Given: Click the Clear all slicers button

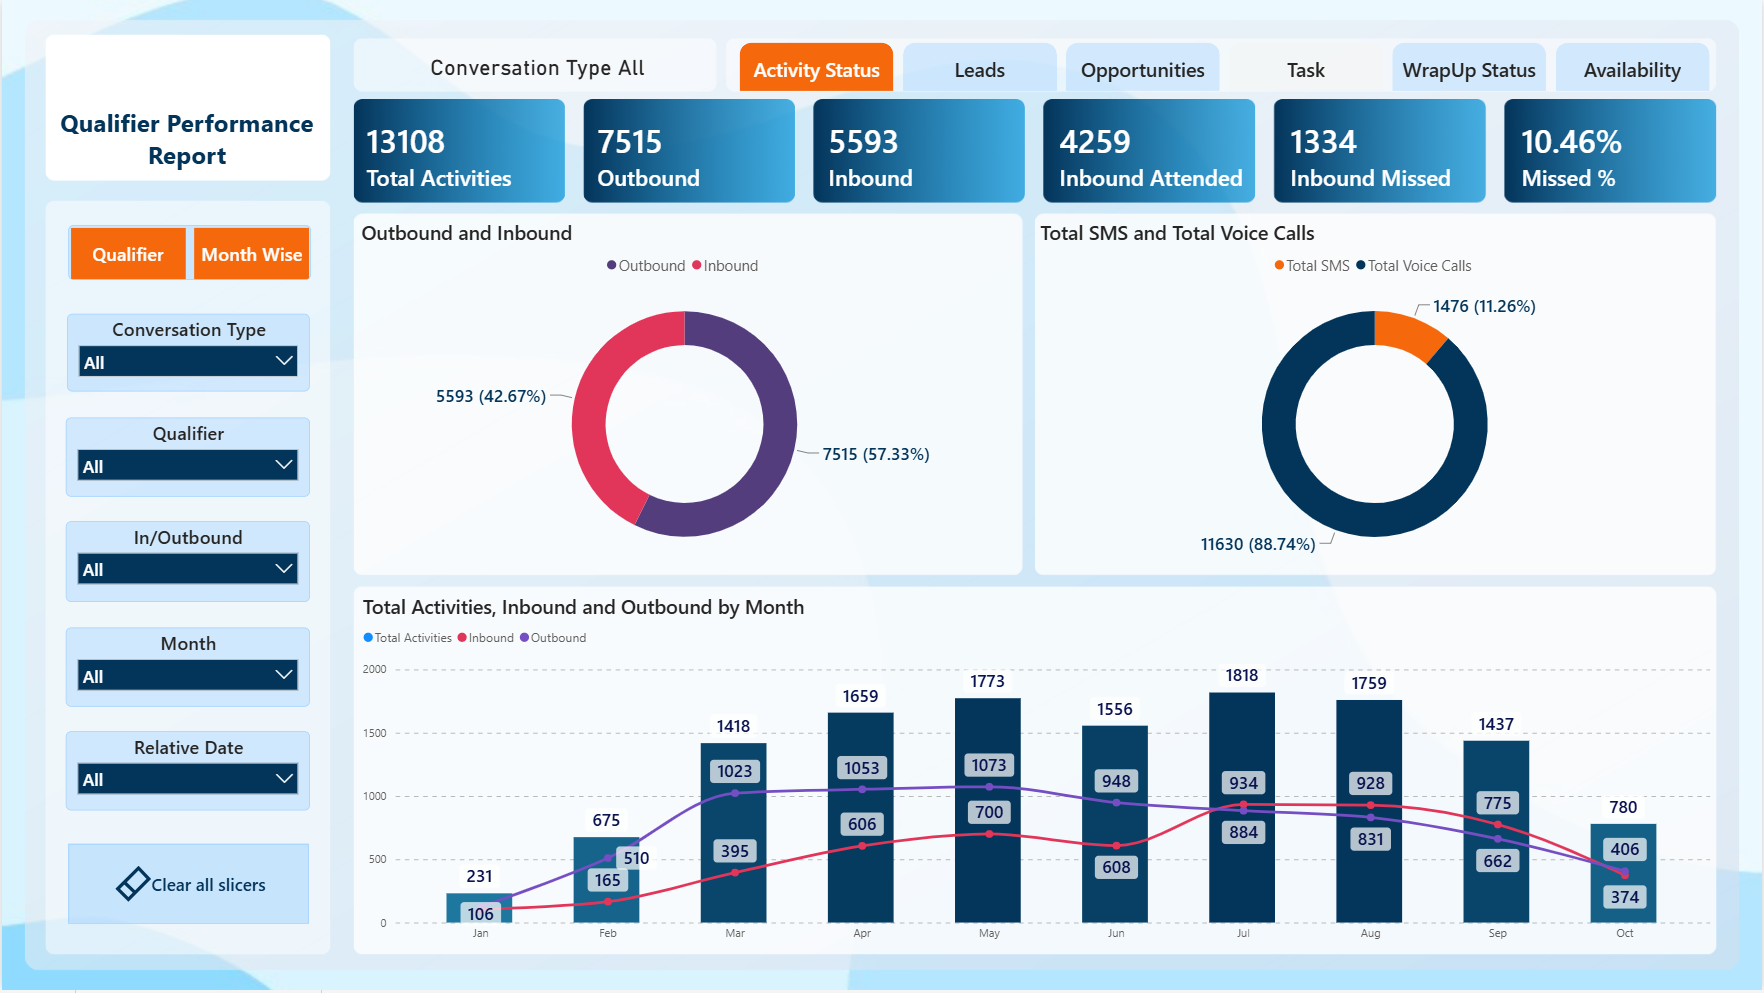Looking at the screenshot, I should click(x=188, y=884).
